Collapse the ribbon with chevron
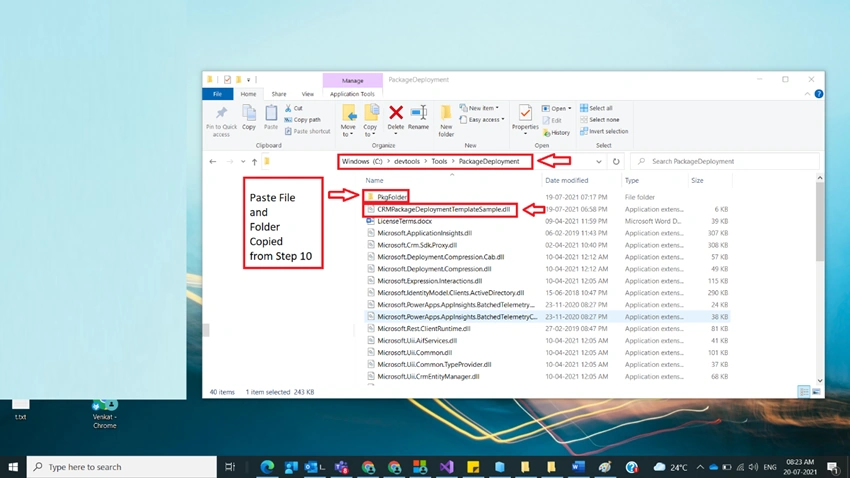 pos(807,94)
